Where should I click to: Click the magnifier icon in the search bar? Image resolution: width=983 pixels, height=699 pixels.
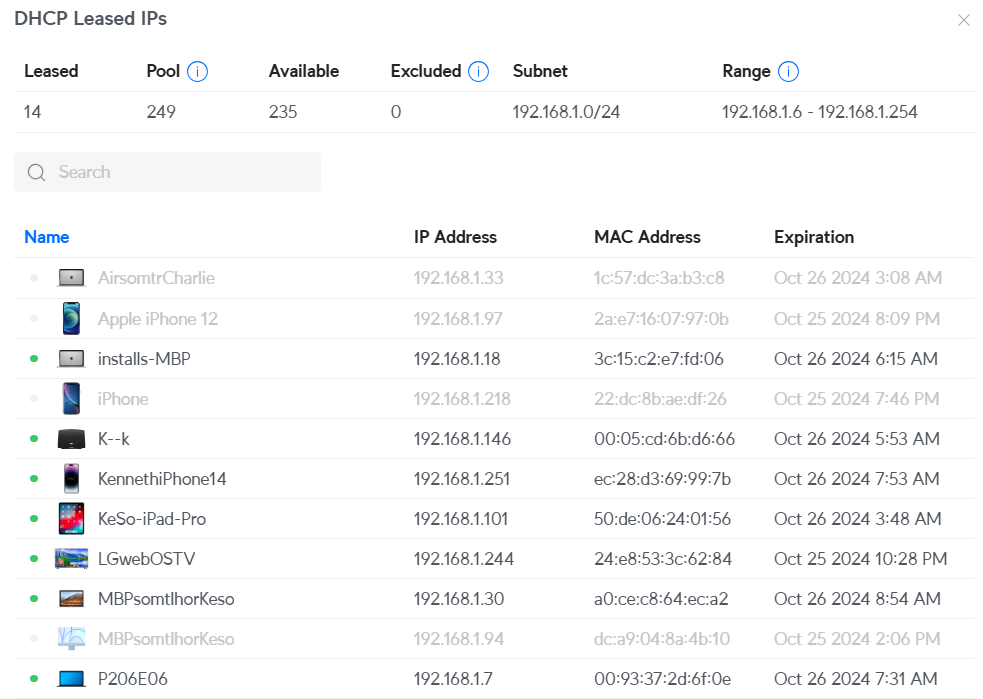pyautogui.click(x=36, y=172)
